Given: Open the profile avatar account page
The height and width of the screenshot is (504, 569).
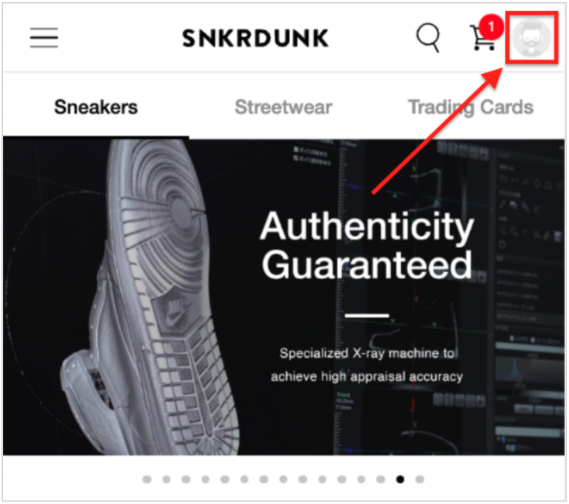Looking at the screenshot, I should [x=531, y=38].
